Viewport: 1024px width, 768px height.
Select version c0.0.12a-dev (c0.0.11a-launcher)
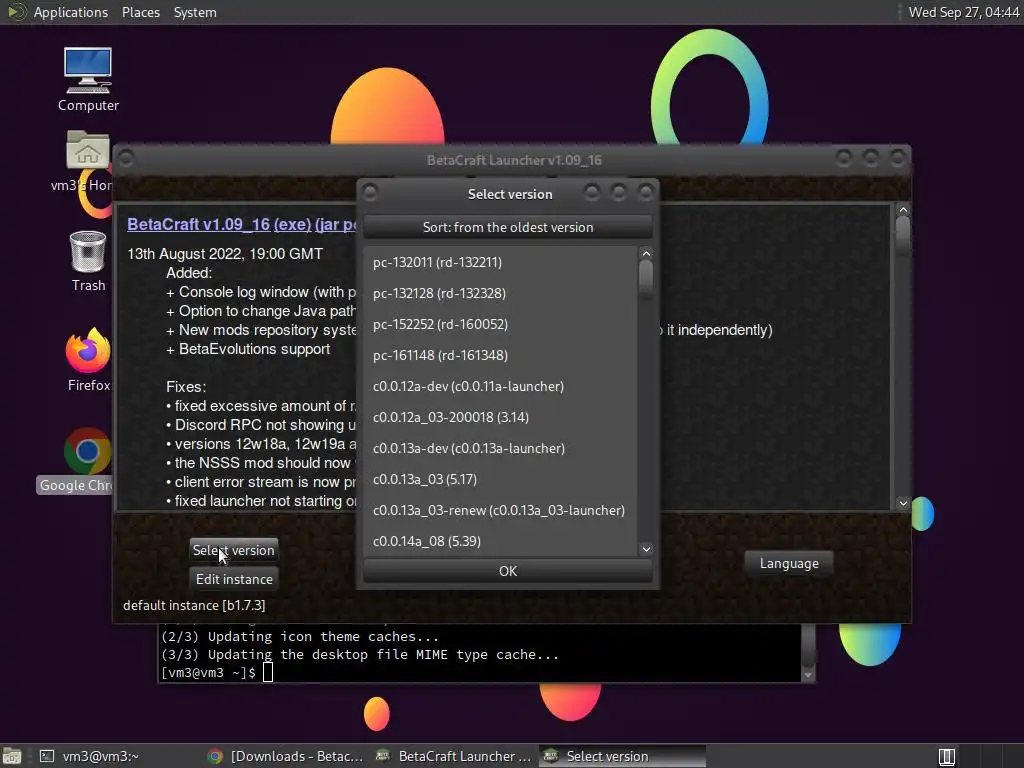coord(500,386)
